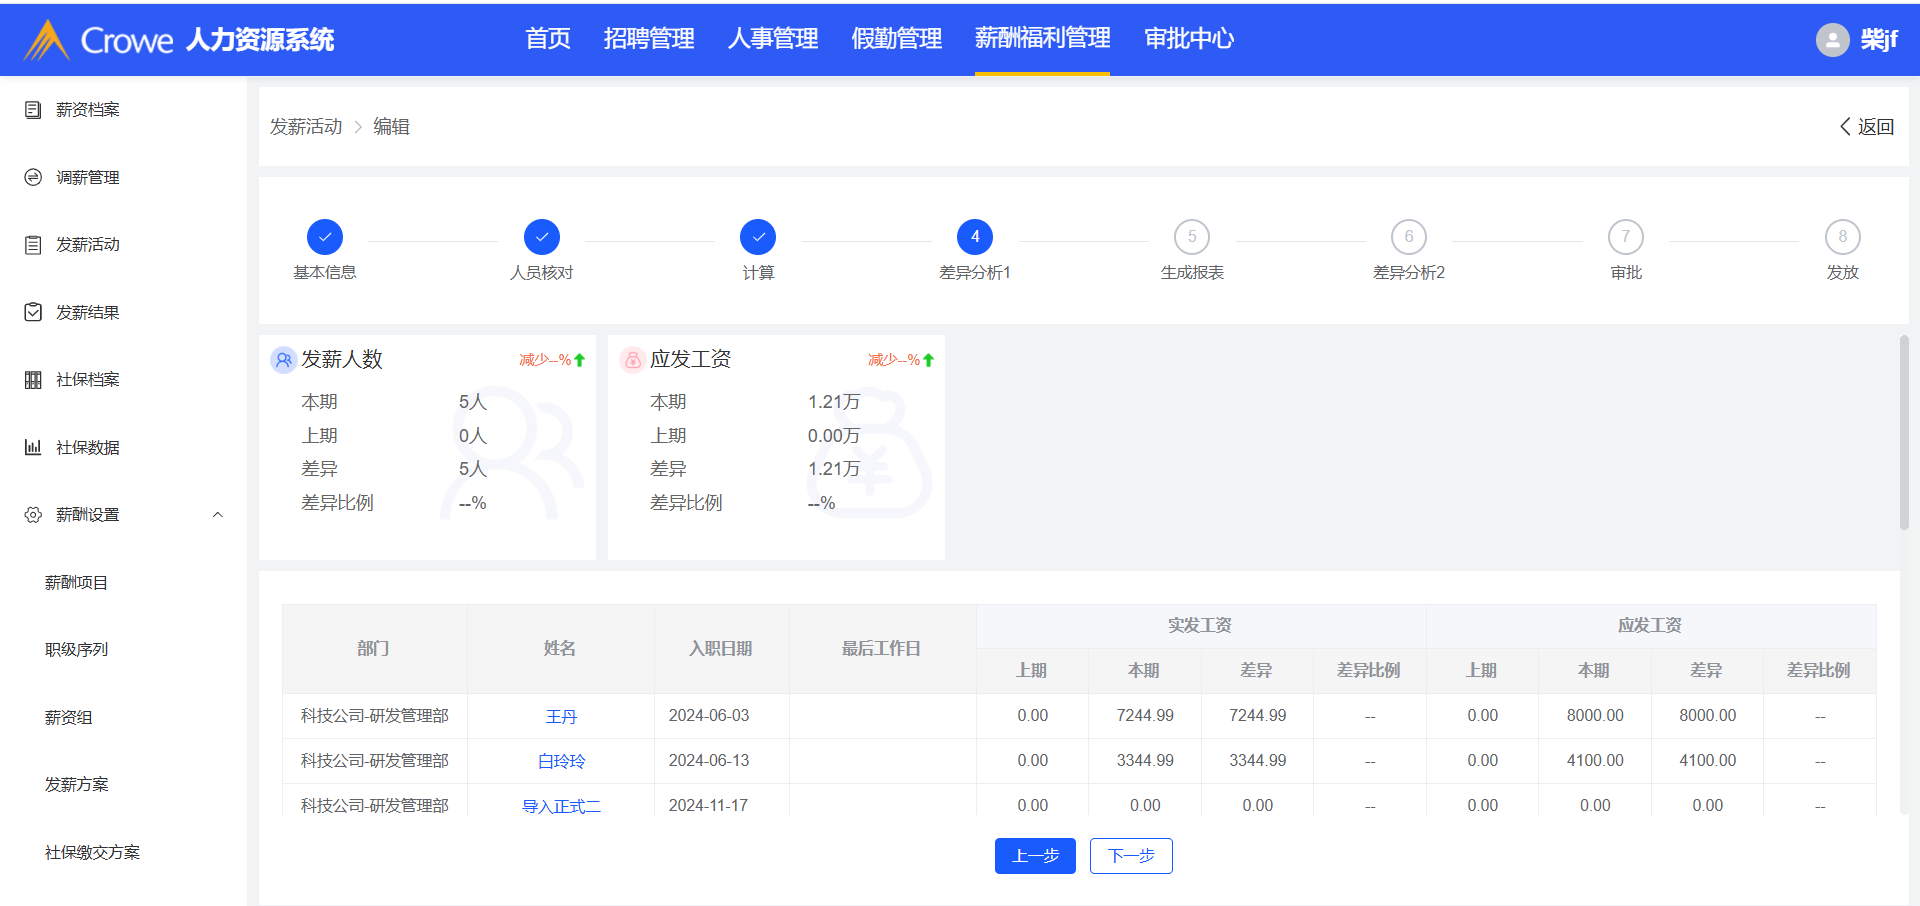1920x906 pixels.
Task: Click the 编辑 breadcrumb text
Action: [x=391, y=127]
